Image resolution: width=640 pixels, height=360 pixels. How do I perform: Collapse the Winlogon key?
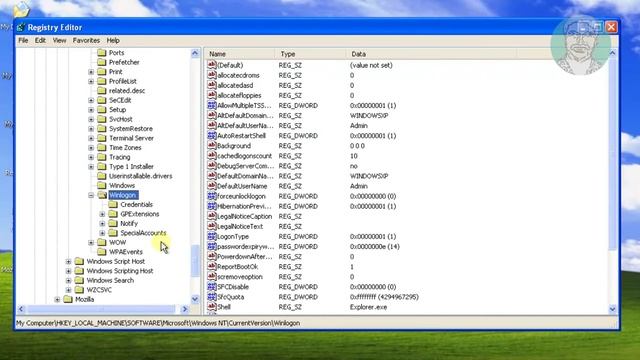tap(91, 195)
